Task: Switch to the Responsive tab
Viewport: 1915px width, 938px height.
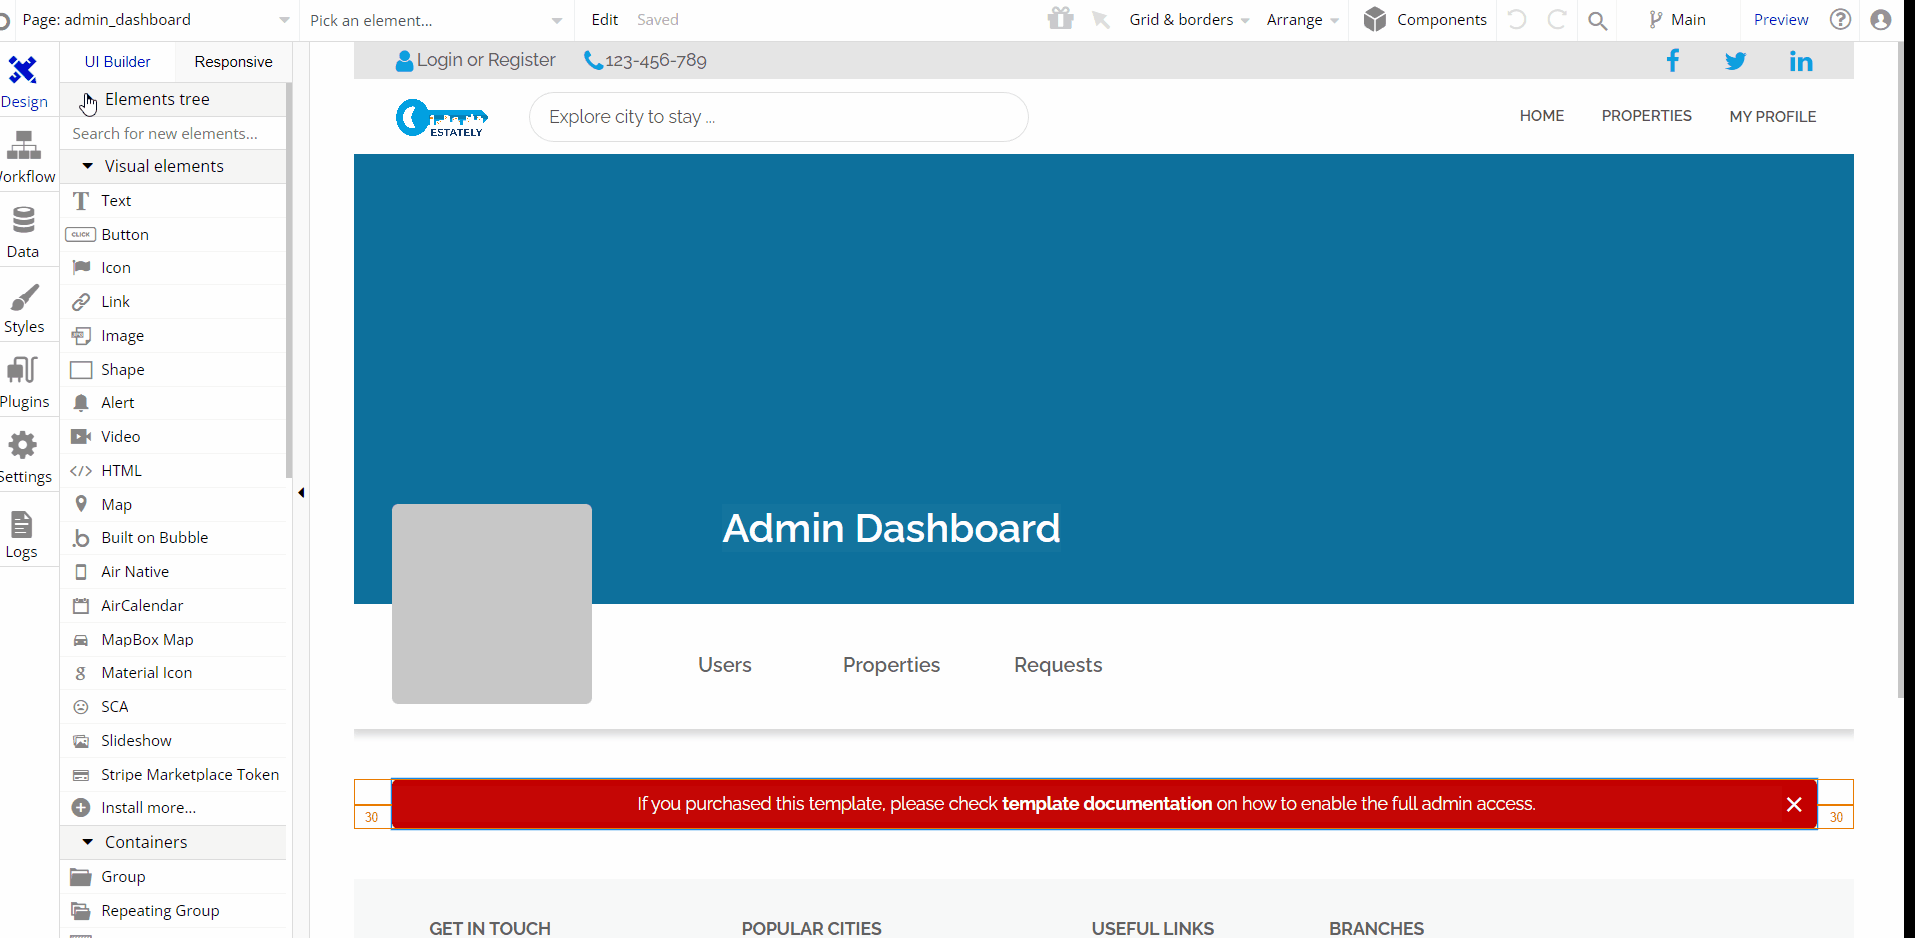Action: pos(233,62)
